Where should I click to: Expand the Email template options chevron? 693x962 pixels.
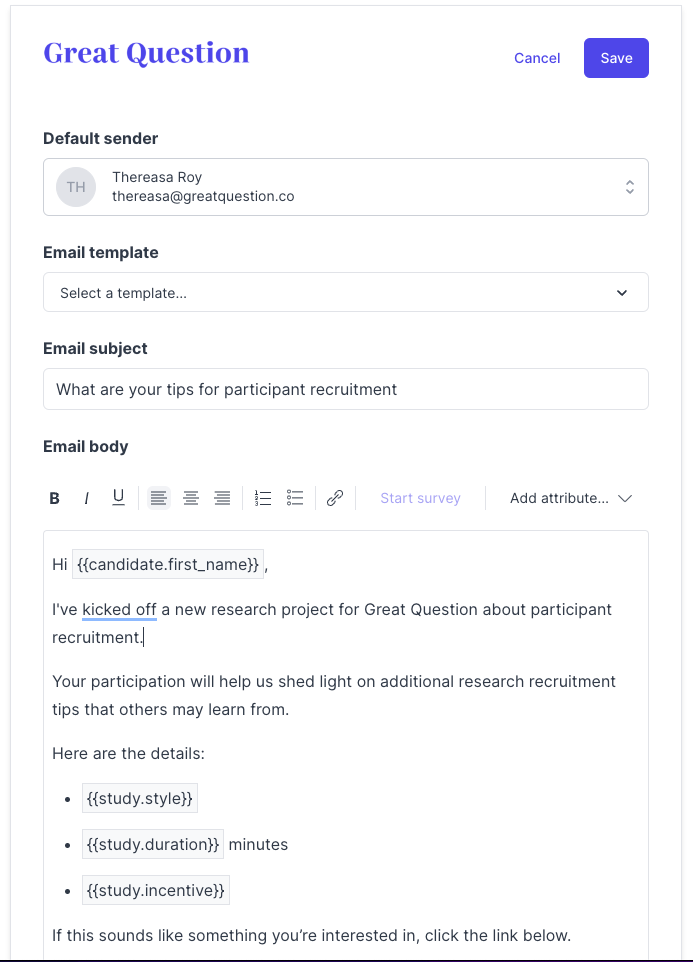(x=622, y=292)
